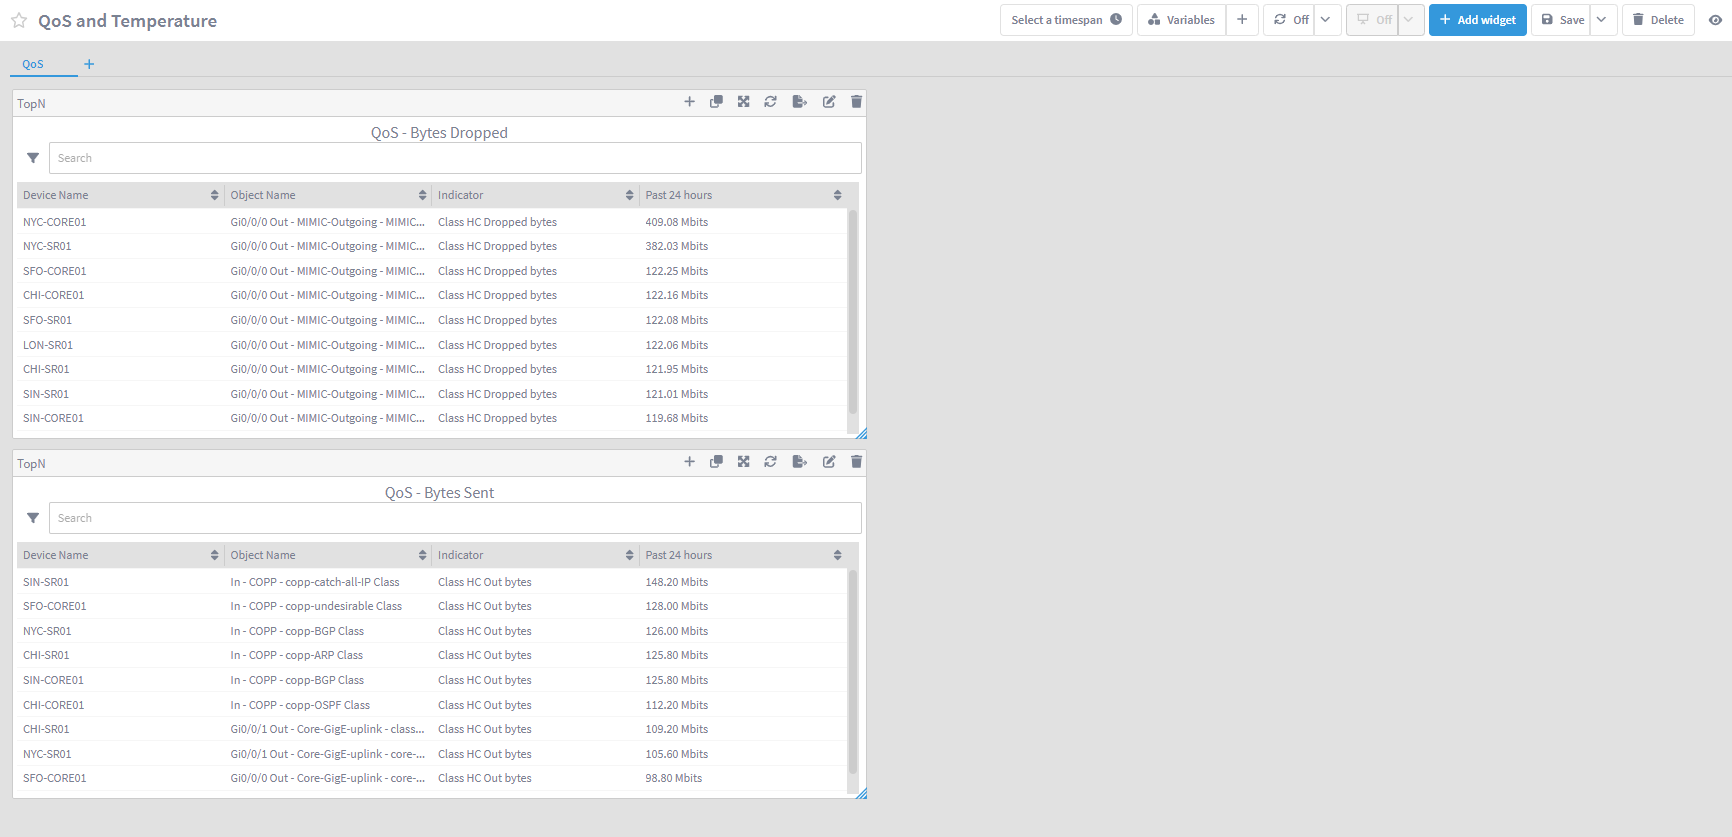Select SFO-SR01 row in Bytes Dropped table
Image resolution: width=1732 pixels, height=837 pixels.
(432, 320)
